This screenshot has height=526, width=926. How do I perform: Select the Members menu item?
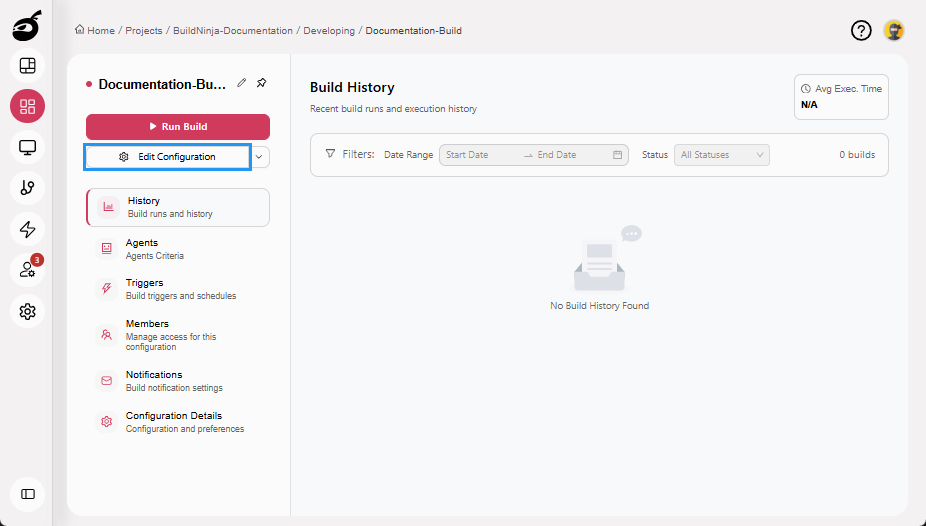coord(178,335)
